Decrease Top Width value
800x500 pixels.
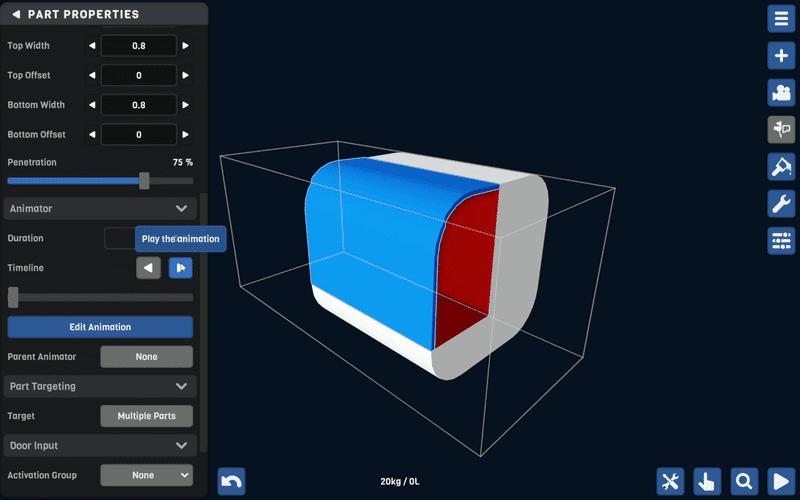(x=92, y=46)
